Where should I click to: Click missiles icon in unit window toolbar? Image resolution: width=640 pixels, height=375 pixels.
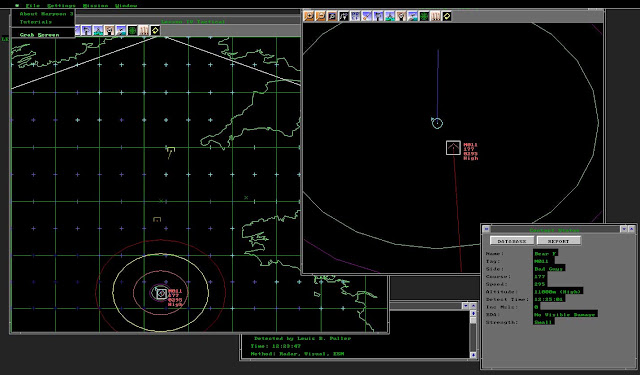(x=436, y=16)
